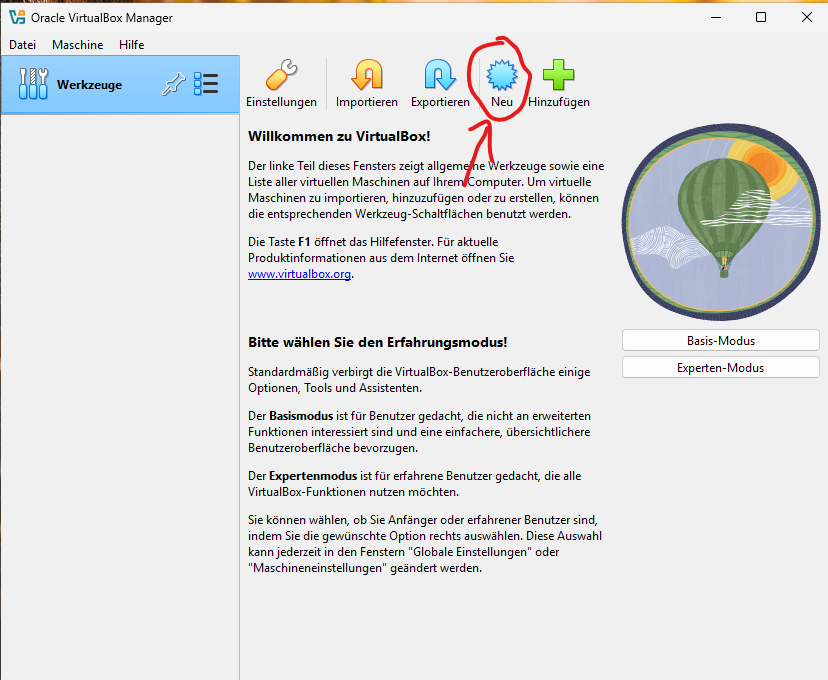Viewport: 828px width, 680px height.
Task: Click the green Hinzufügen plus icon
Action: point(559,75)
